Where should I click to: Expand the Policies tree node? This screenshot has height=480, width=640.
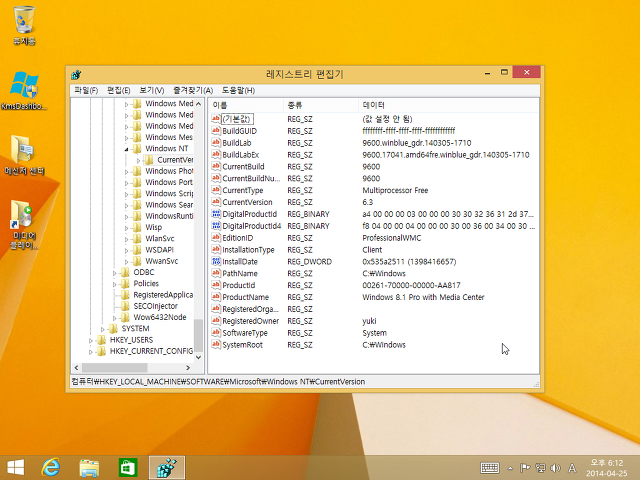pyautogui.click(x=114, y=284)
